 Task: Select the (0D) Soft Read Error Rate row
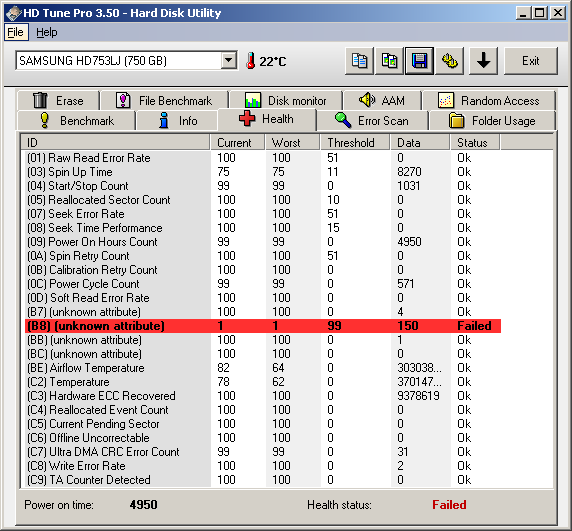pos(263,298)
